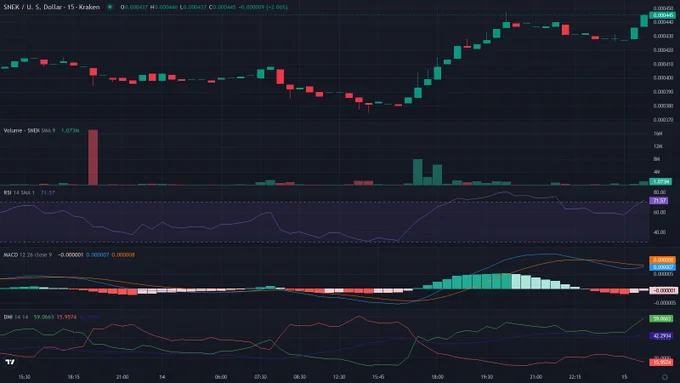Click the 0.000370 price axis label

(x=663, y=120)
